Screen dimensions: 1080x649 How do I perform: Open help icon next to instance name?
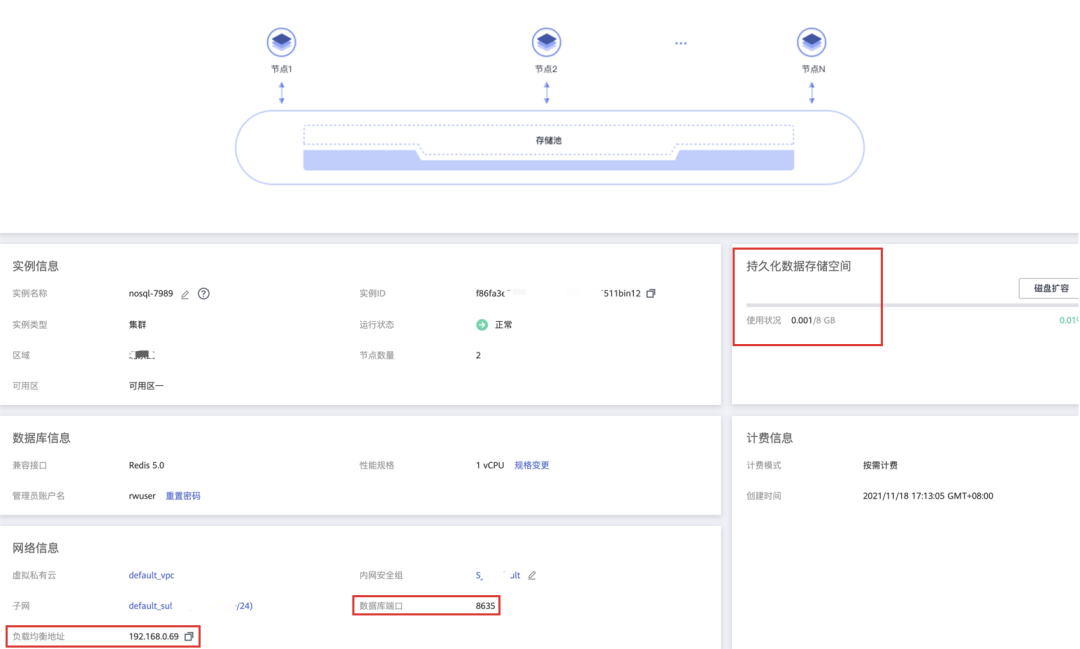pyautogui.click(x=204, y=293)
